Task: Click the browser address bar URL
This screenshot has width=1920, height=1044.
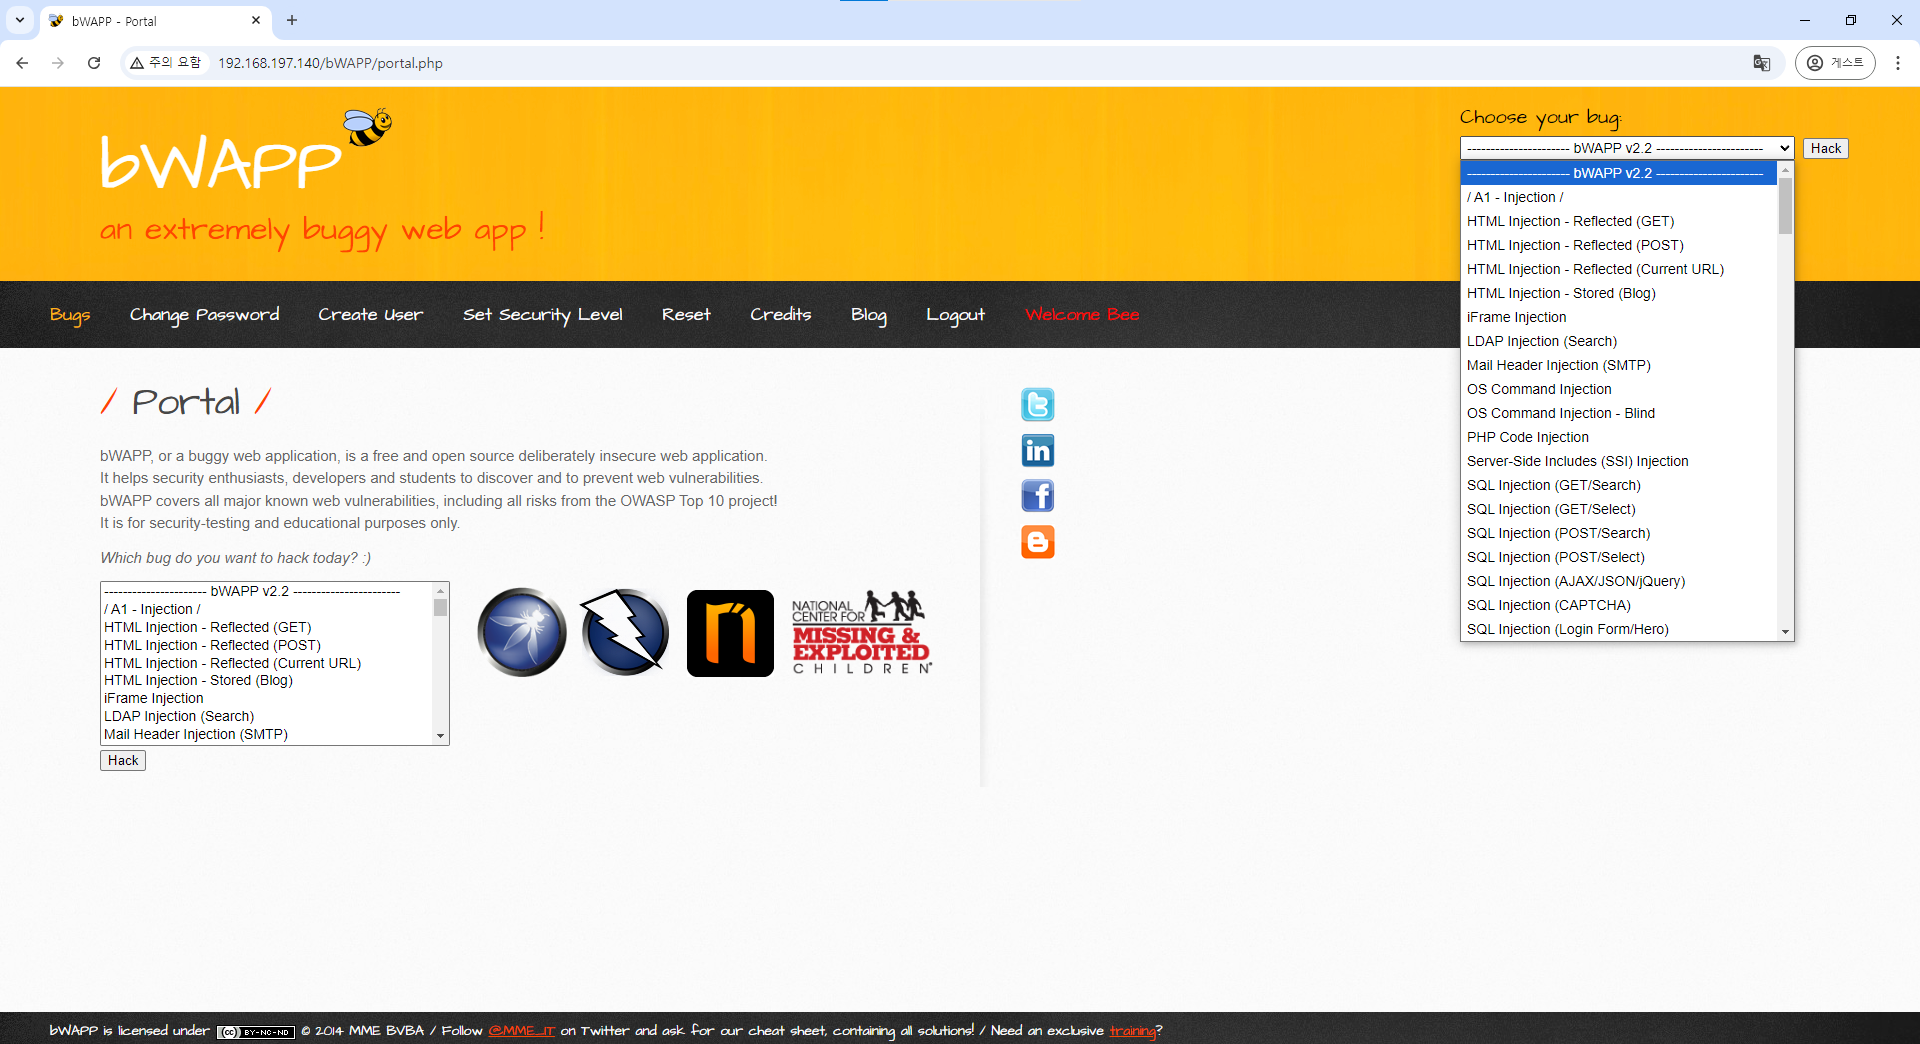Action: click(330, 63)
